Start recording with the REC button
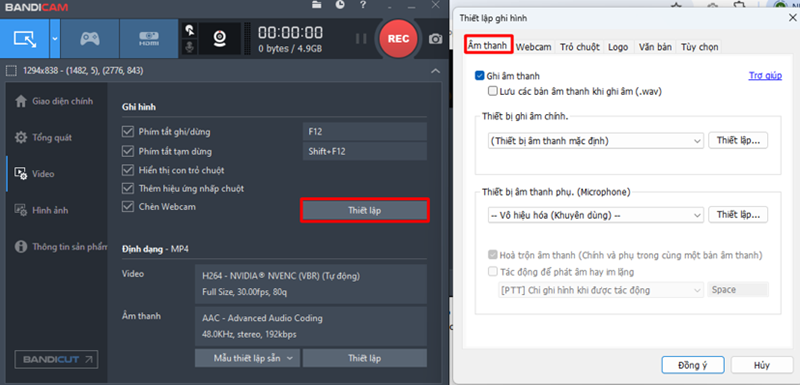The width and height of the screenshot is (800, 385). pyautogui.click(x=398, y=39)
